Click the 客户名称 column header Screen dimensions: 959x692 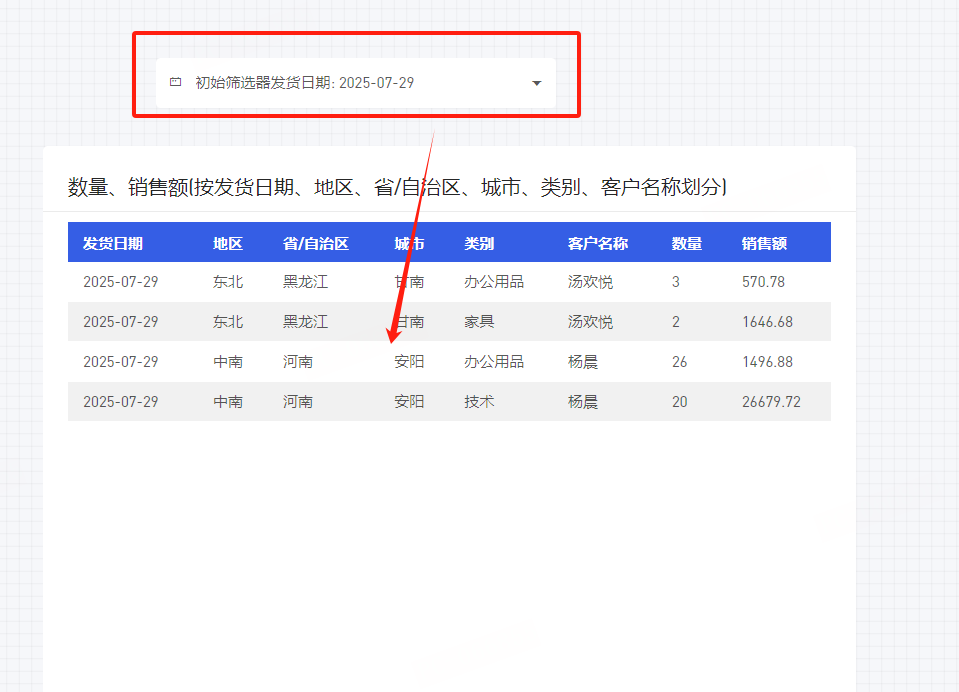click(598, 243)
